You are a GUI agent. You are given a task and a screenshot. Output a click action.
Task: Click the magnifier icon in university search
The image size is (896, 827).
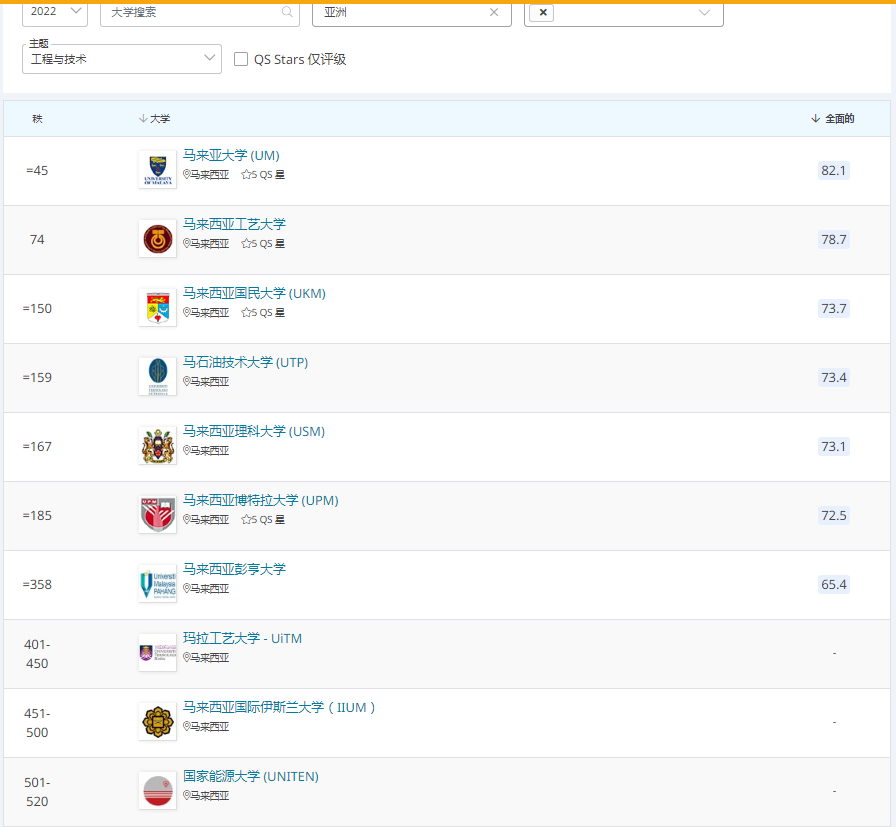(x=287, y=12)
